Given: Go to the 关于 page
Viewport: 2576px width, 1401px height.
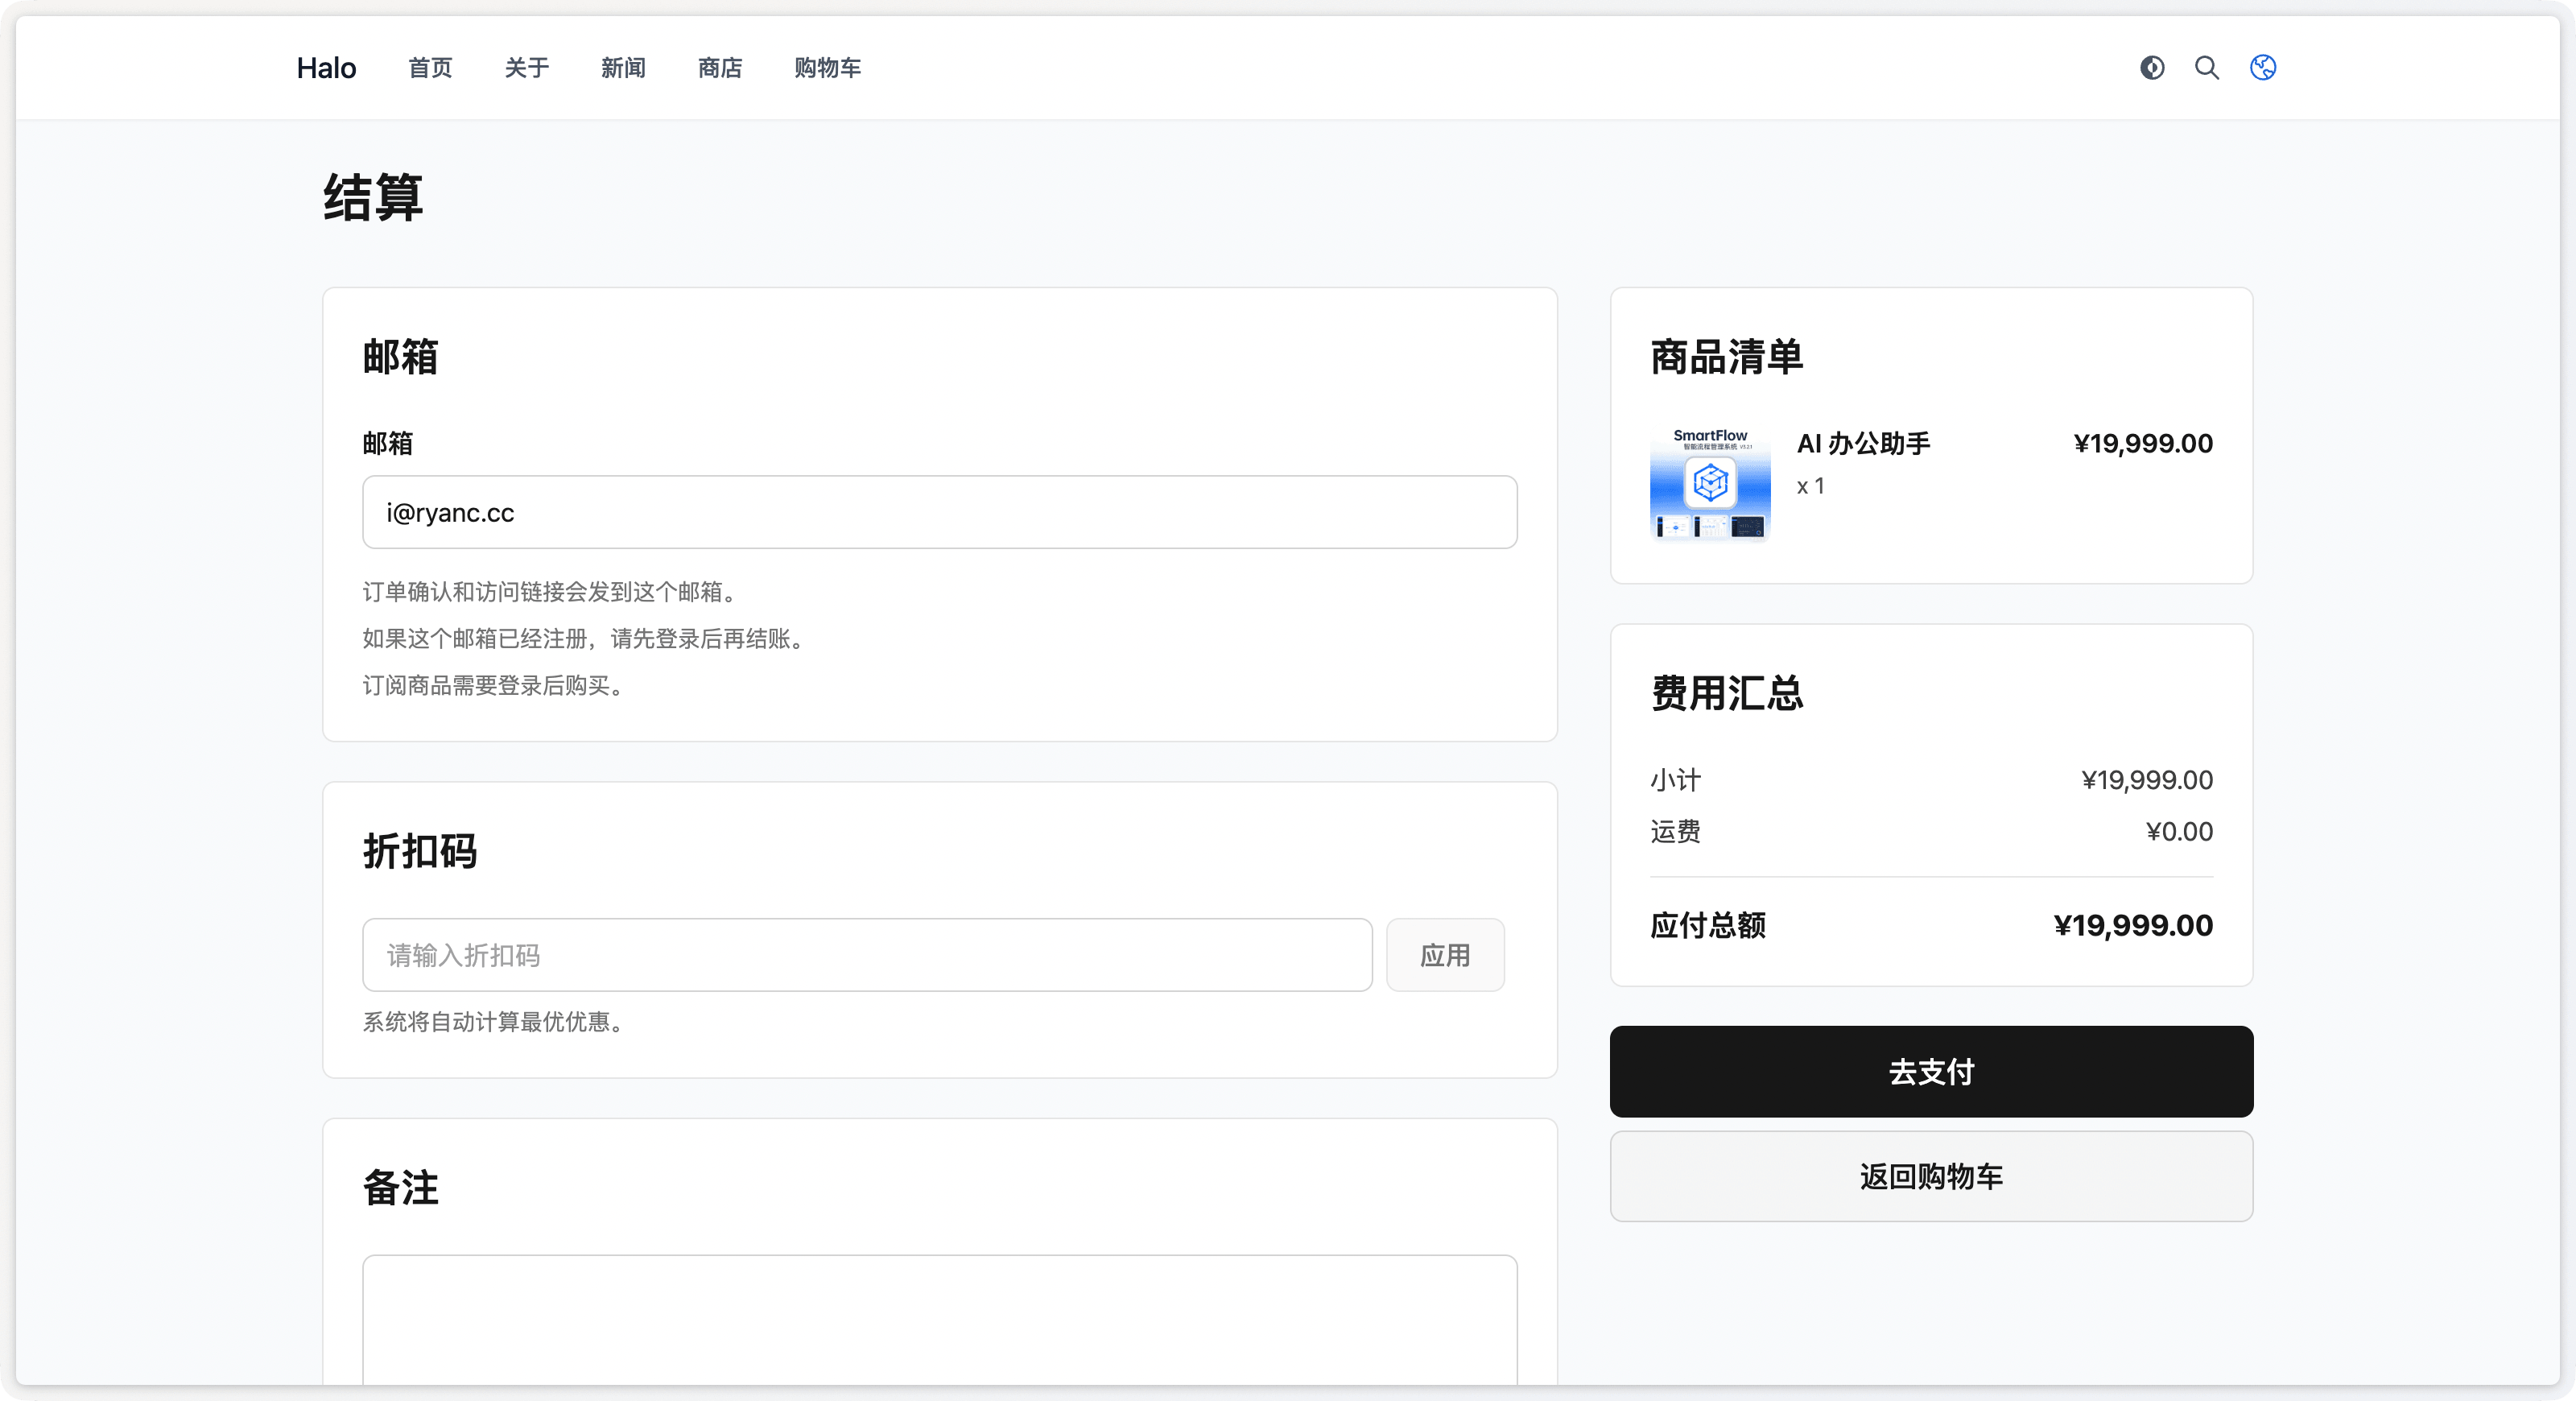Looking at the screenshot, I should pyautogui.click(x=527, y=68).
